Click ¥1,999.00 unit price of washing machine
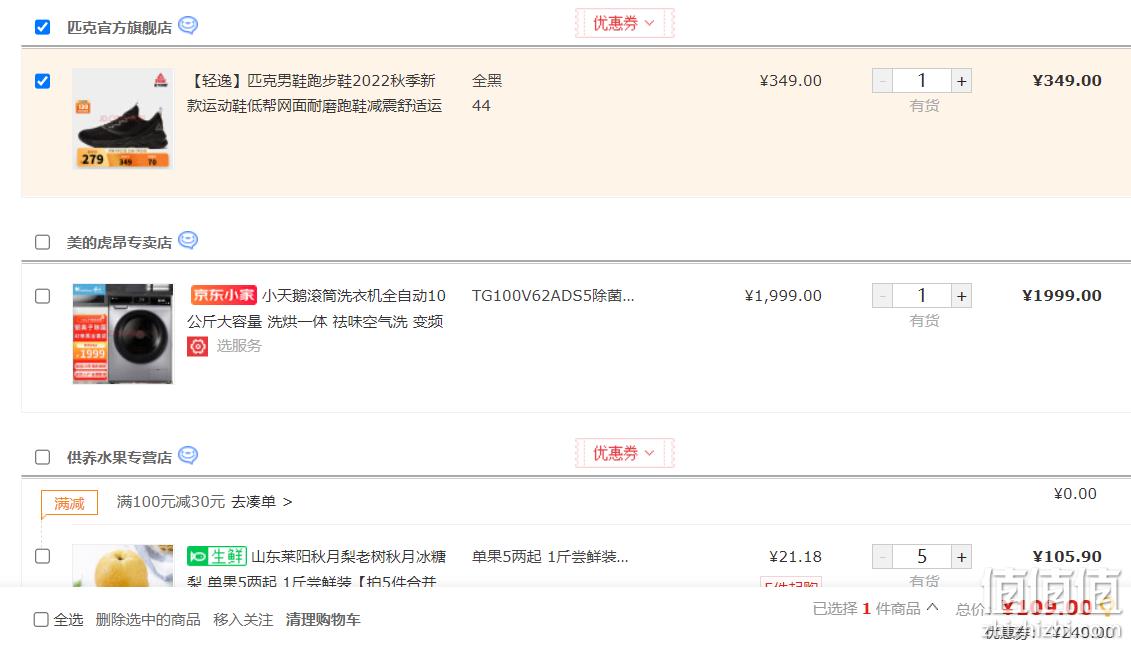 click(783, 296)
